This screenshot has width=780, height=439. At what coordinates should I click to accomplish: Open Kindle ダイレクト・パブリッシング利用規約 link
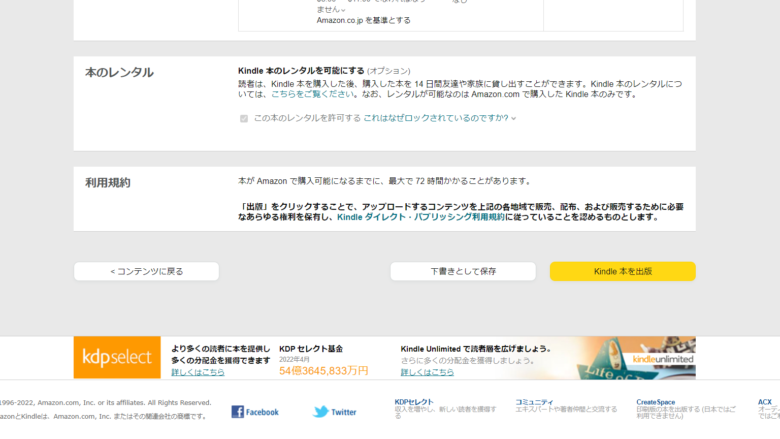[421, 217]
